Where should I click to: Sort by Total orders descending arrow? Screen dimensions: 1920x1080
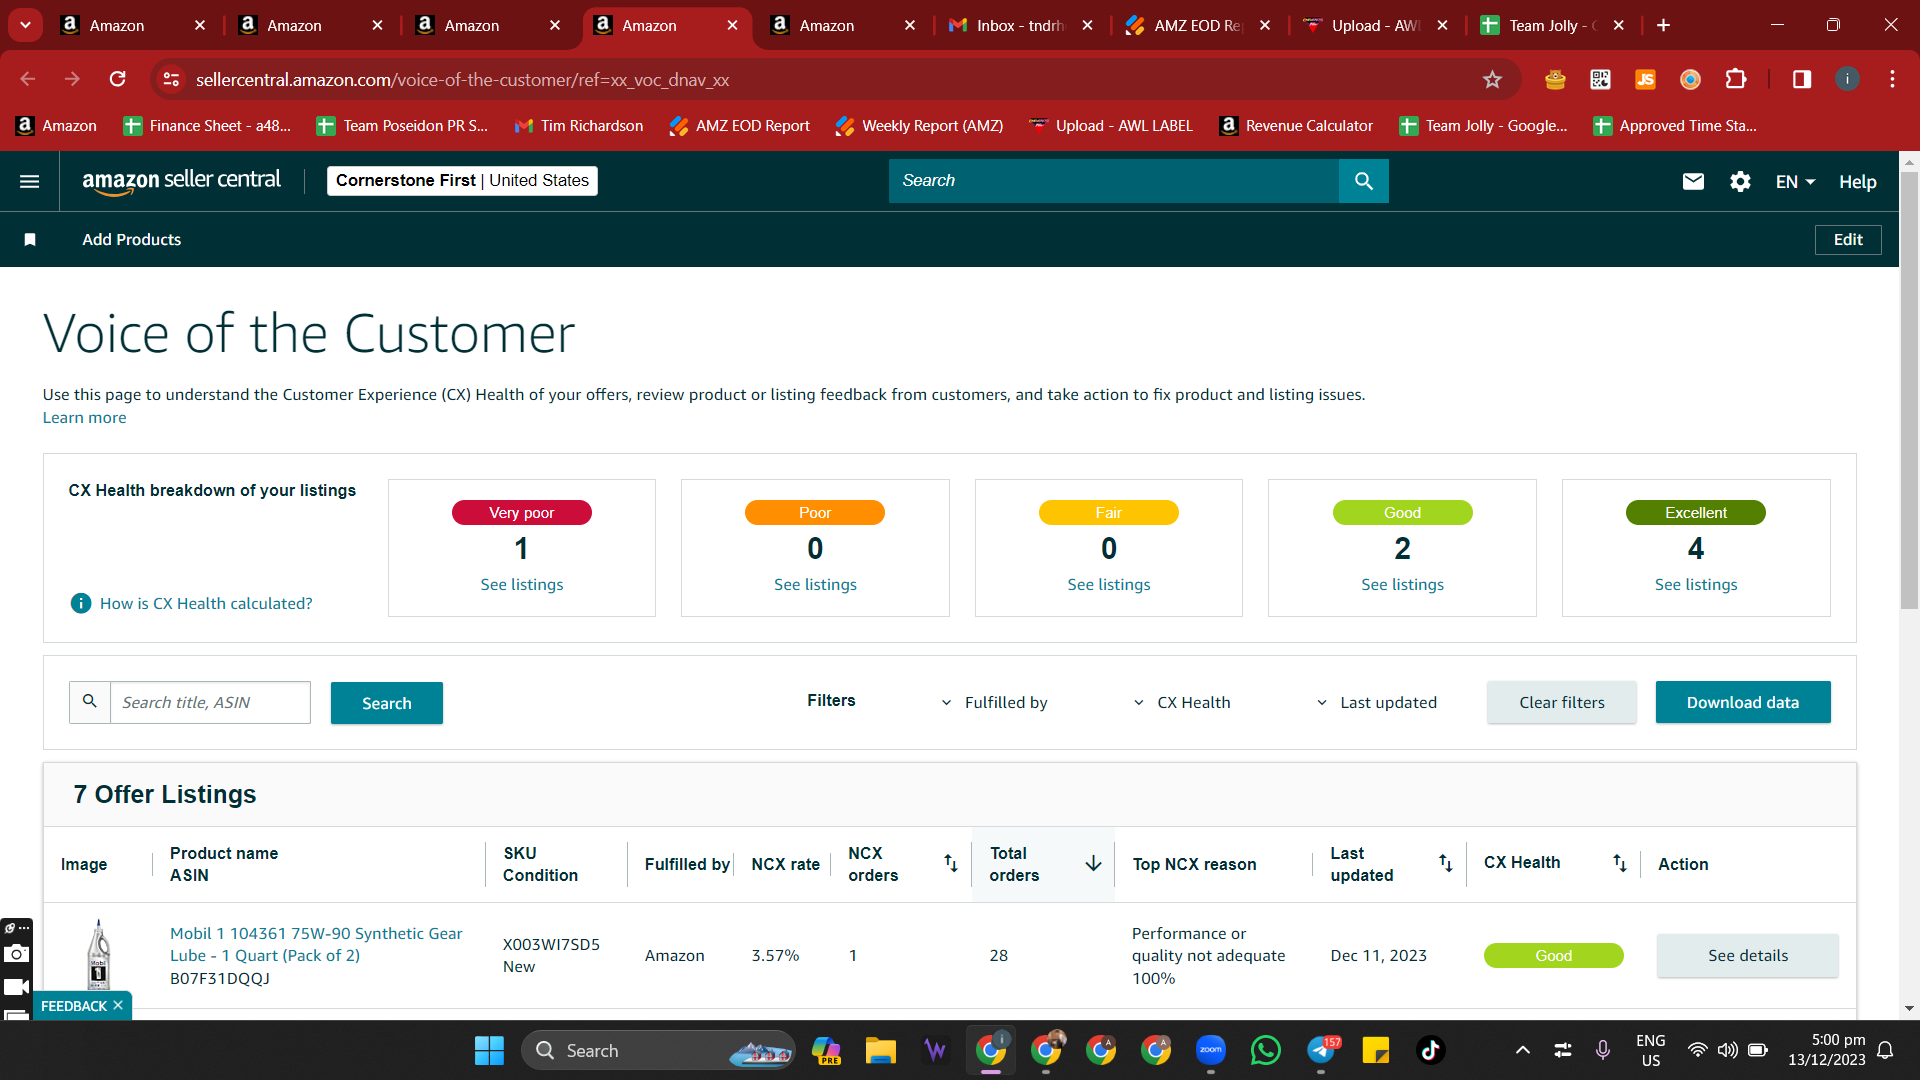1093,863
